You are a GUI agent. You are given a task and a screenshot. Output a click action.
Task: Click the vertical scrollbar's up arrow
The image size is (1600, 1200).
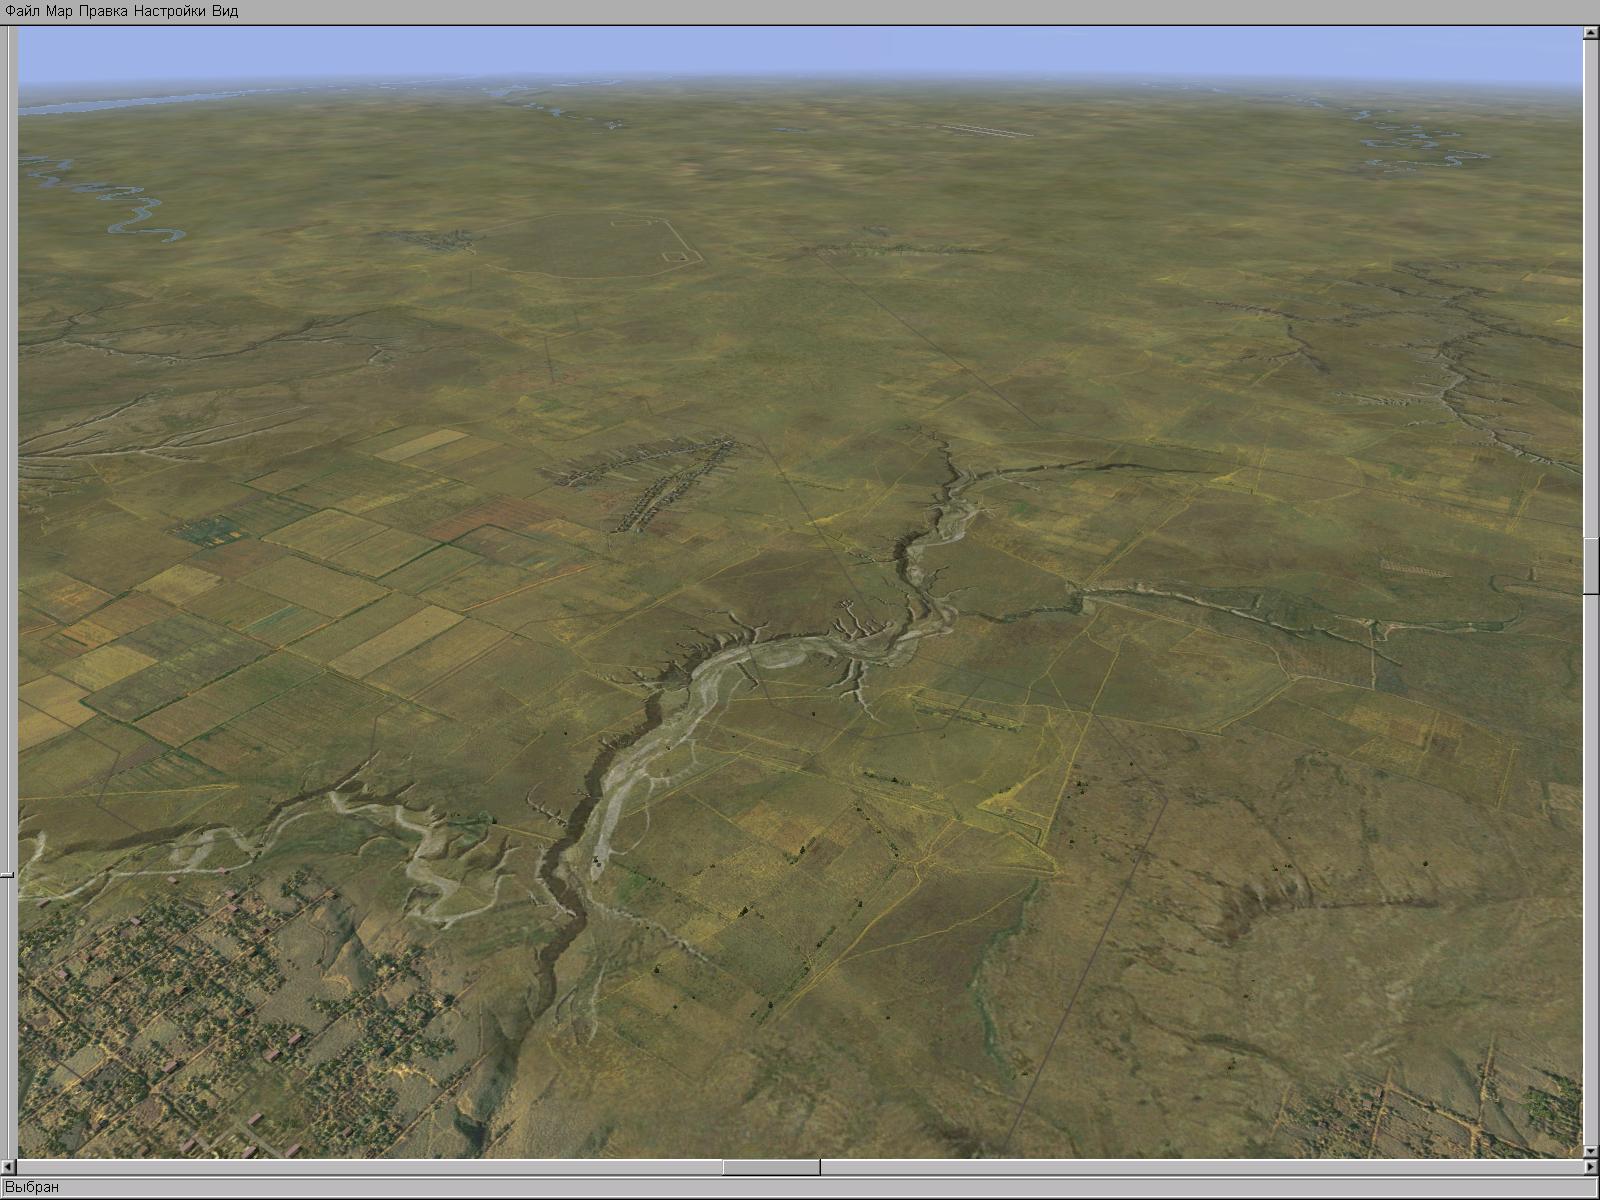point(1591,33)
